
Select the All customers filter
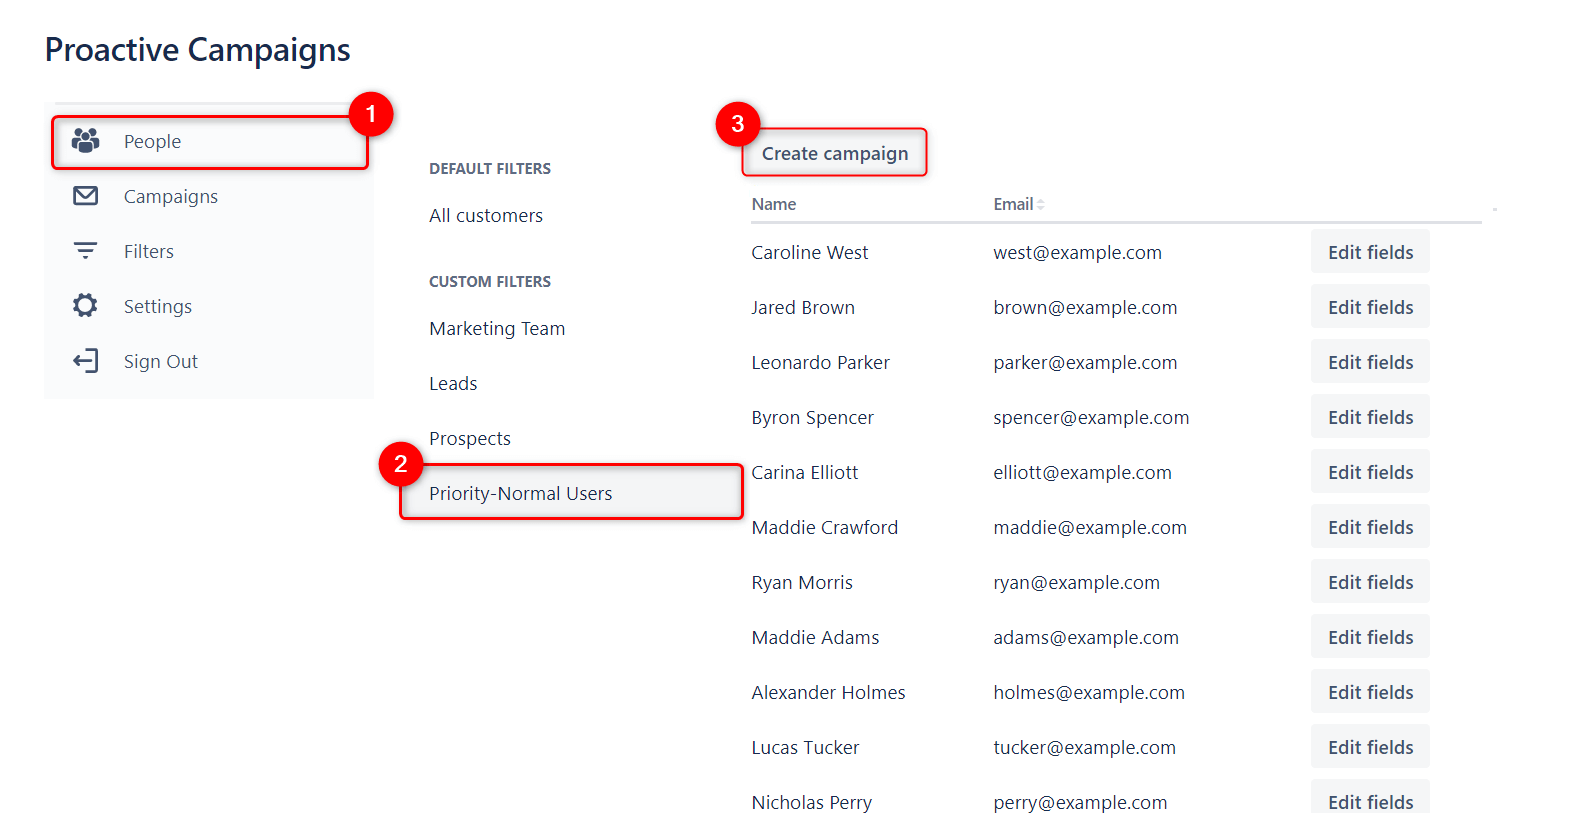coord(486,216)
